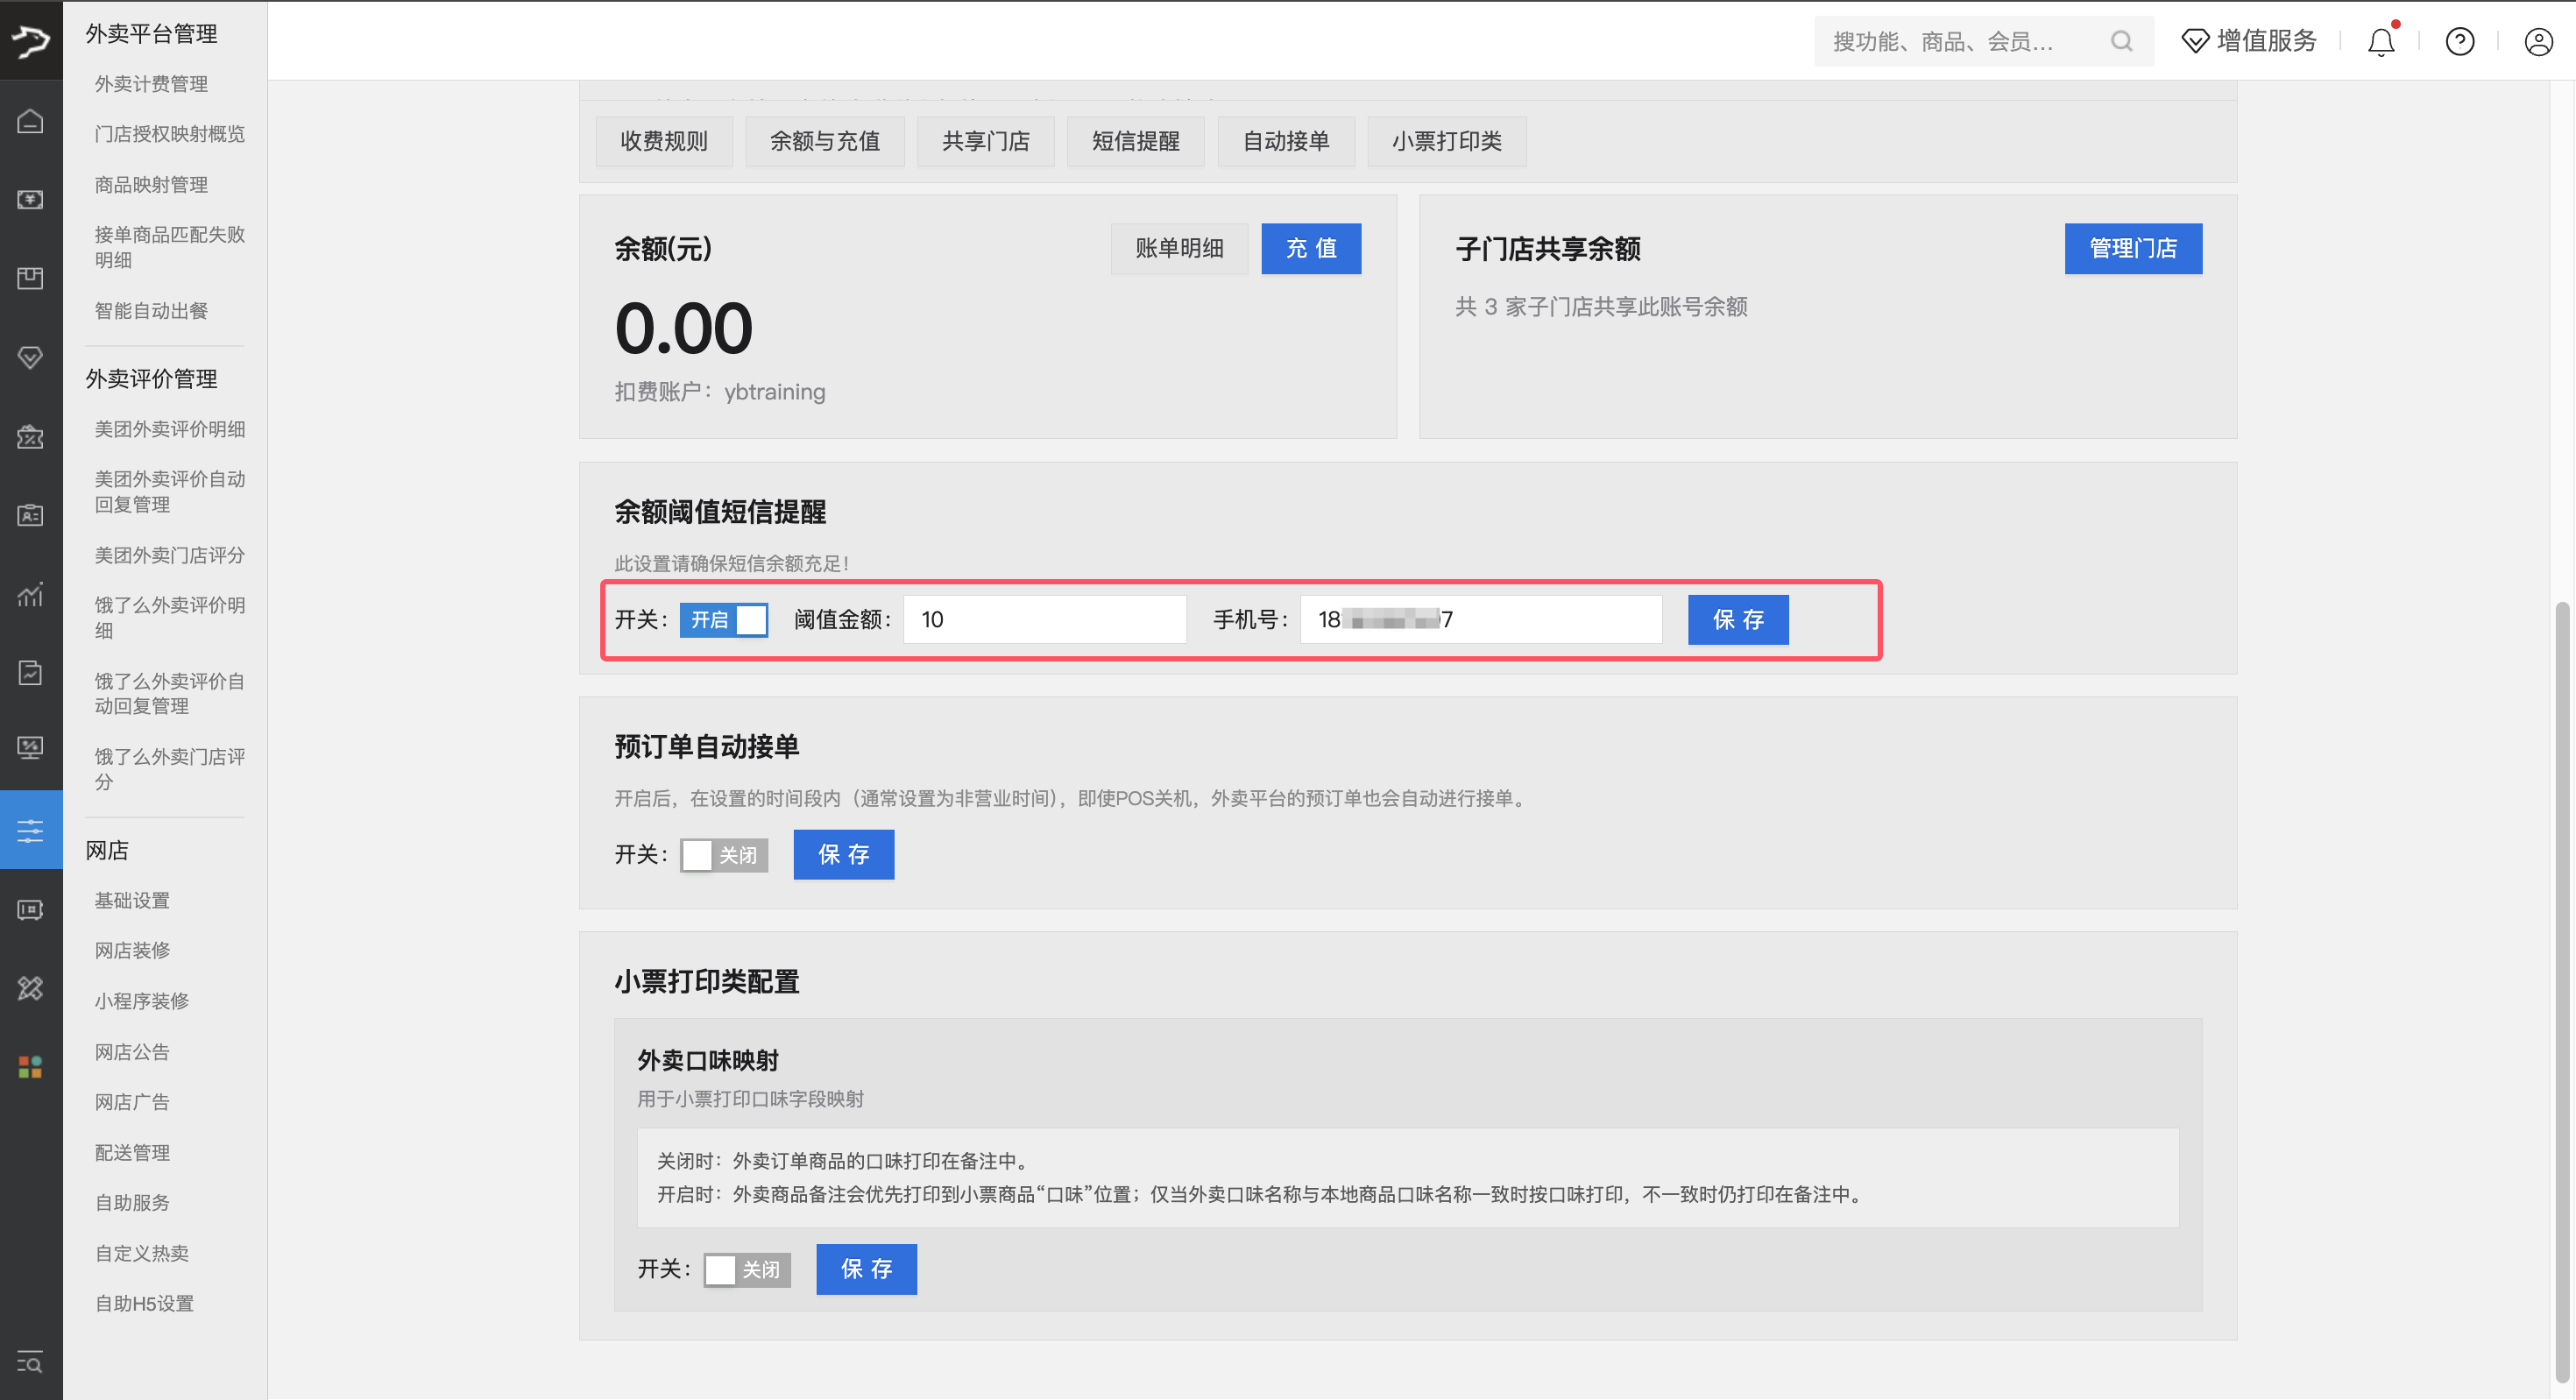2576x1400 pixels.
Task: Click the 阈值金额 input field
Action: point(1044,620)
